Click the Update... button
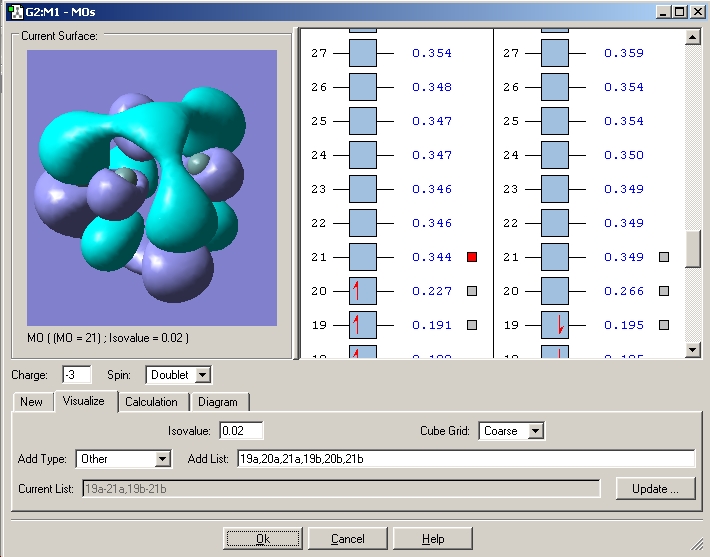 point(655,489)
